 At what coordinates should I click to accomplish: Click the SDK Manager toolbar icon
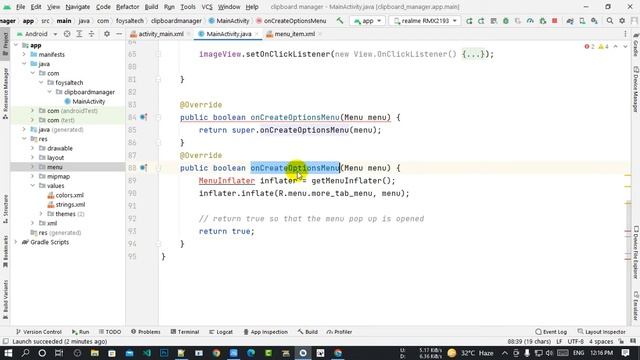pyautogui.click(x=594, y=20)
